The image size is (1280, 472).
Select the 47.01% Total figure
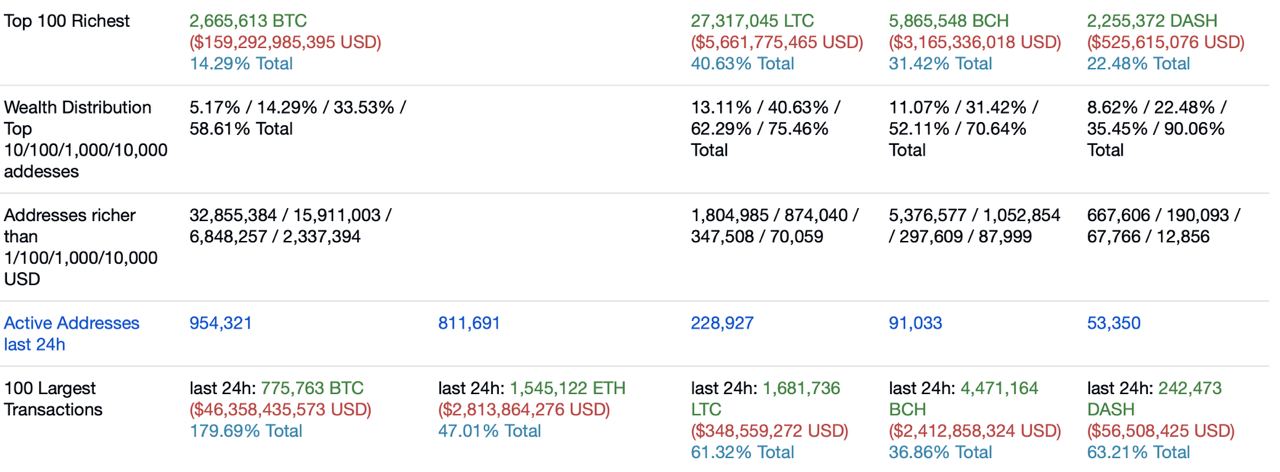(490, 431)
